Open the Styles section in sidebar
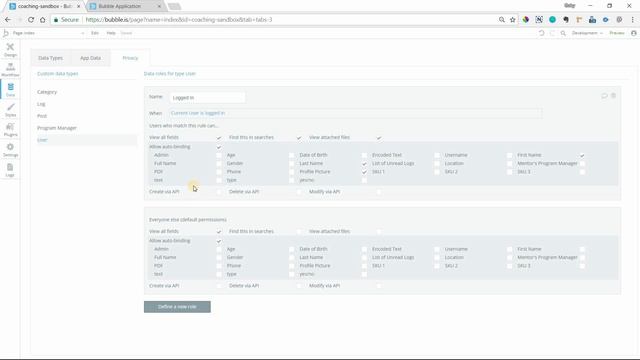The height and width of the screenshot is (360, 640). point(10,110)
